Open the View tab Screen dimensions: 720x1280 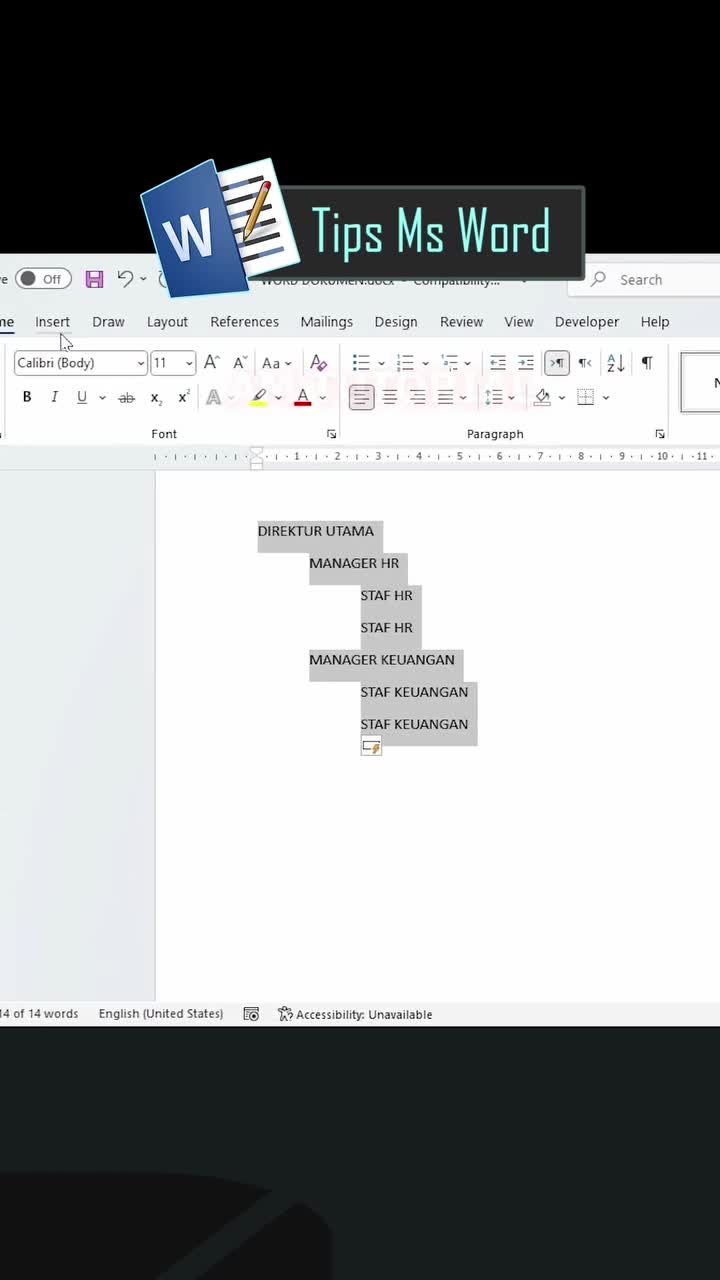click(518, 321)
